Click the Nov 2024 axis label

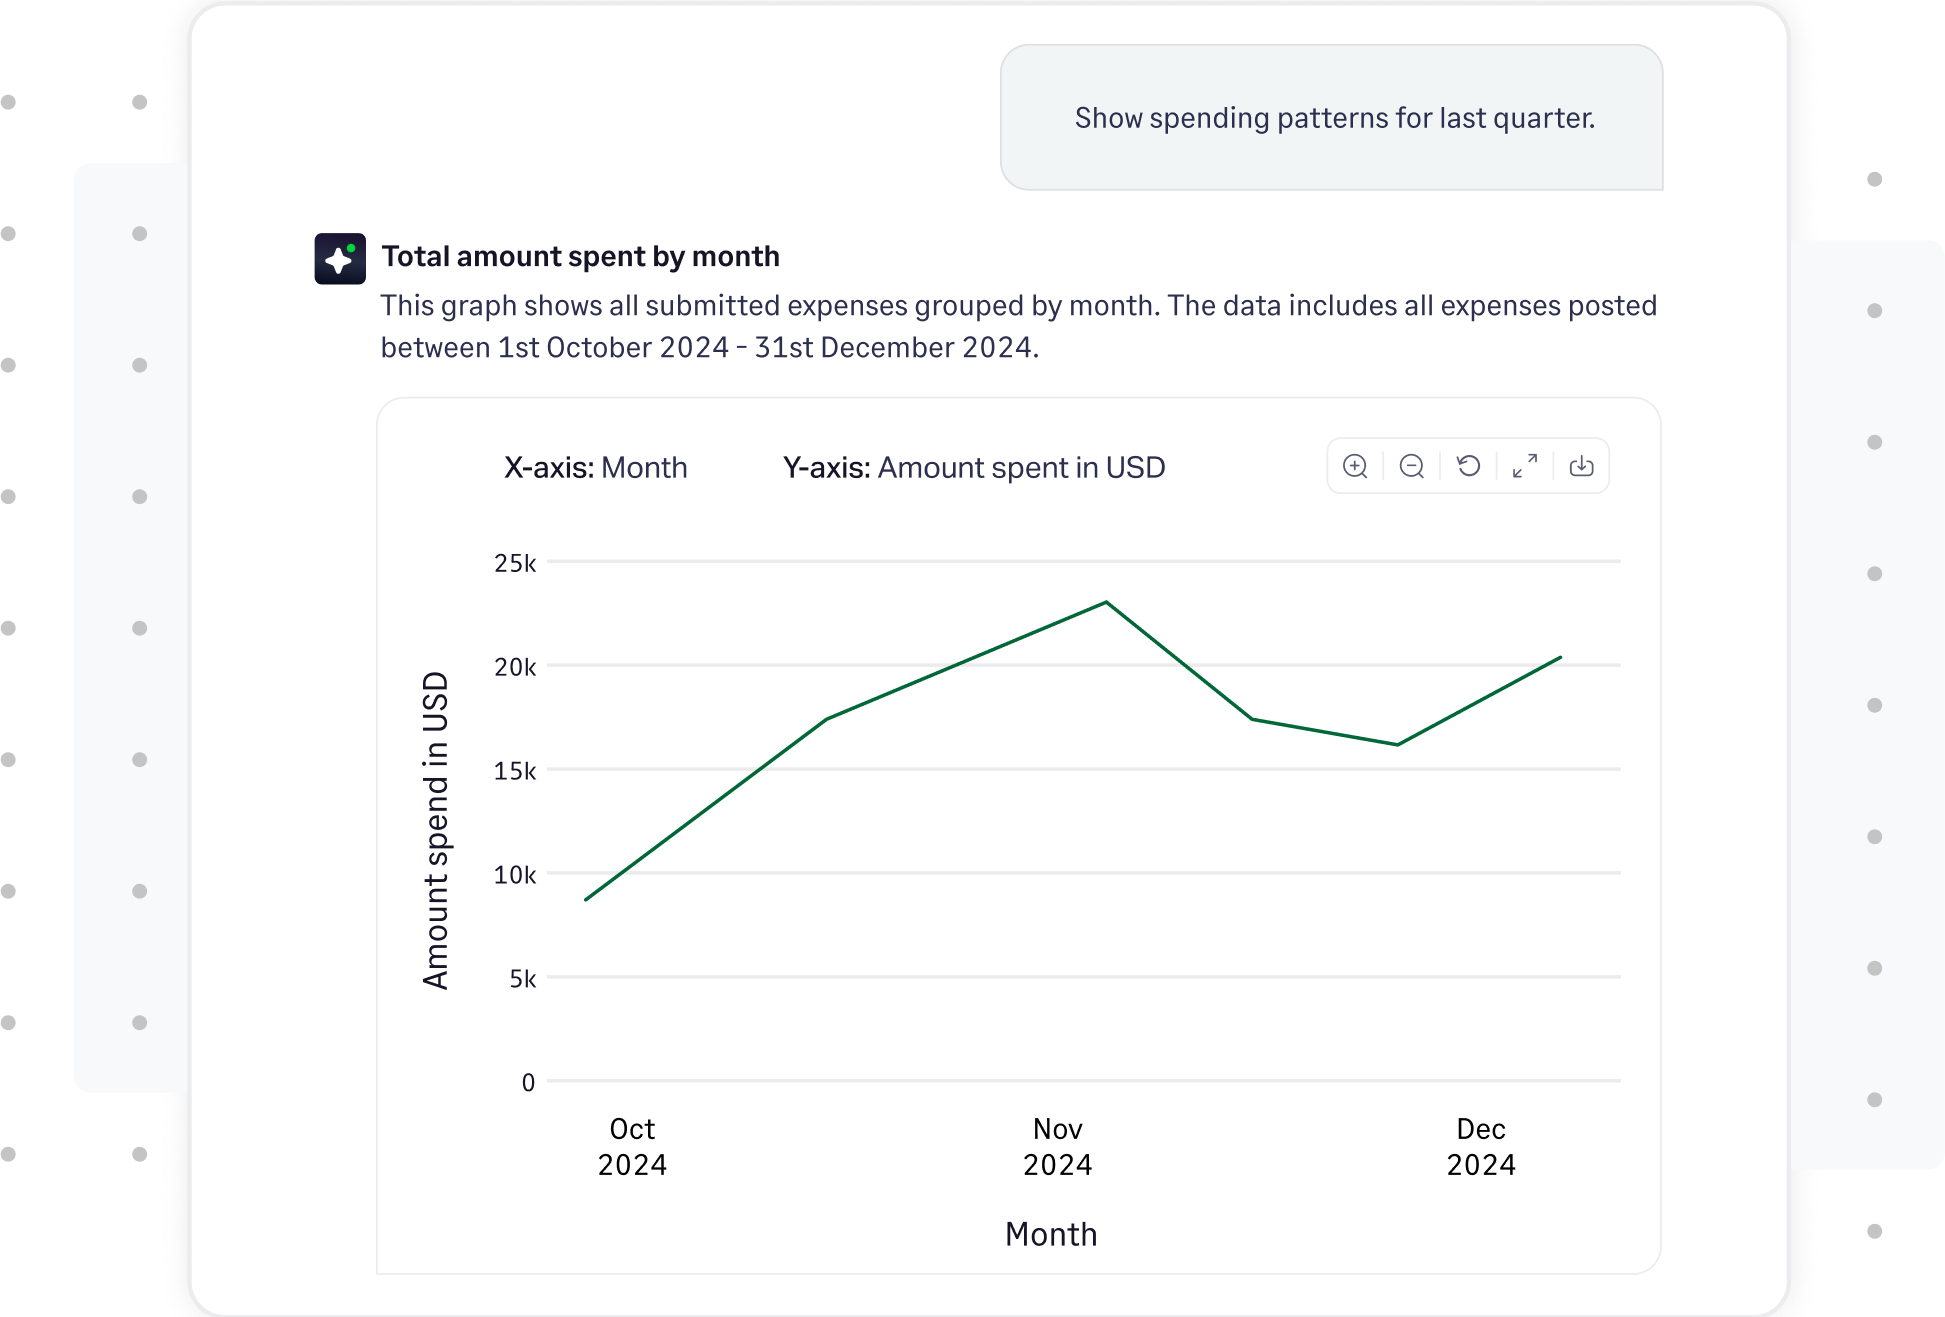(1056, 1146)
